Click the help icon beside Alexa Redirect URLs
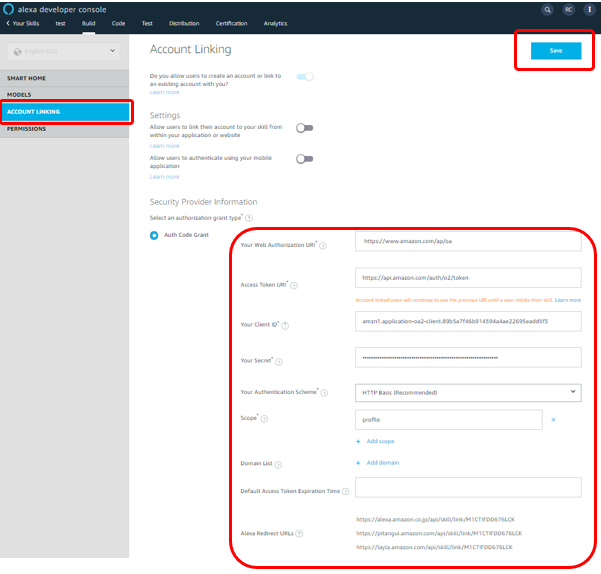This screenshot has height=574, width=601. click(300, 534)
